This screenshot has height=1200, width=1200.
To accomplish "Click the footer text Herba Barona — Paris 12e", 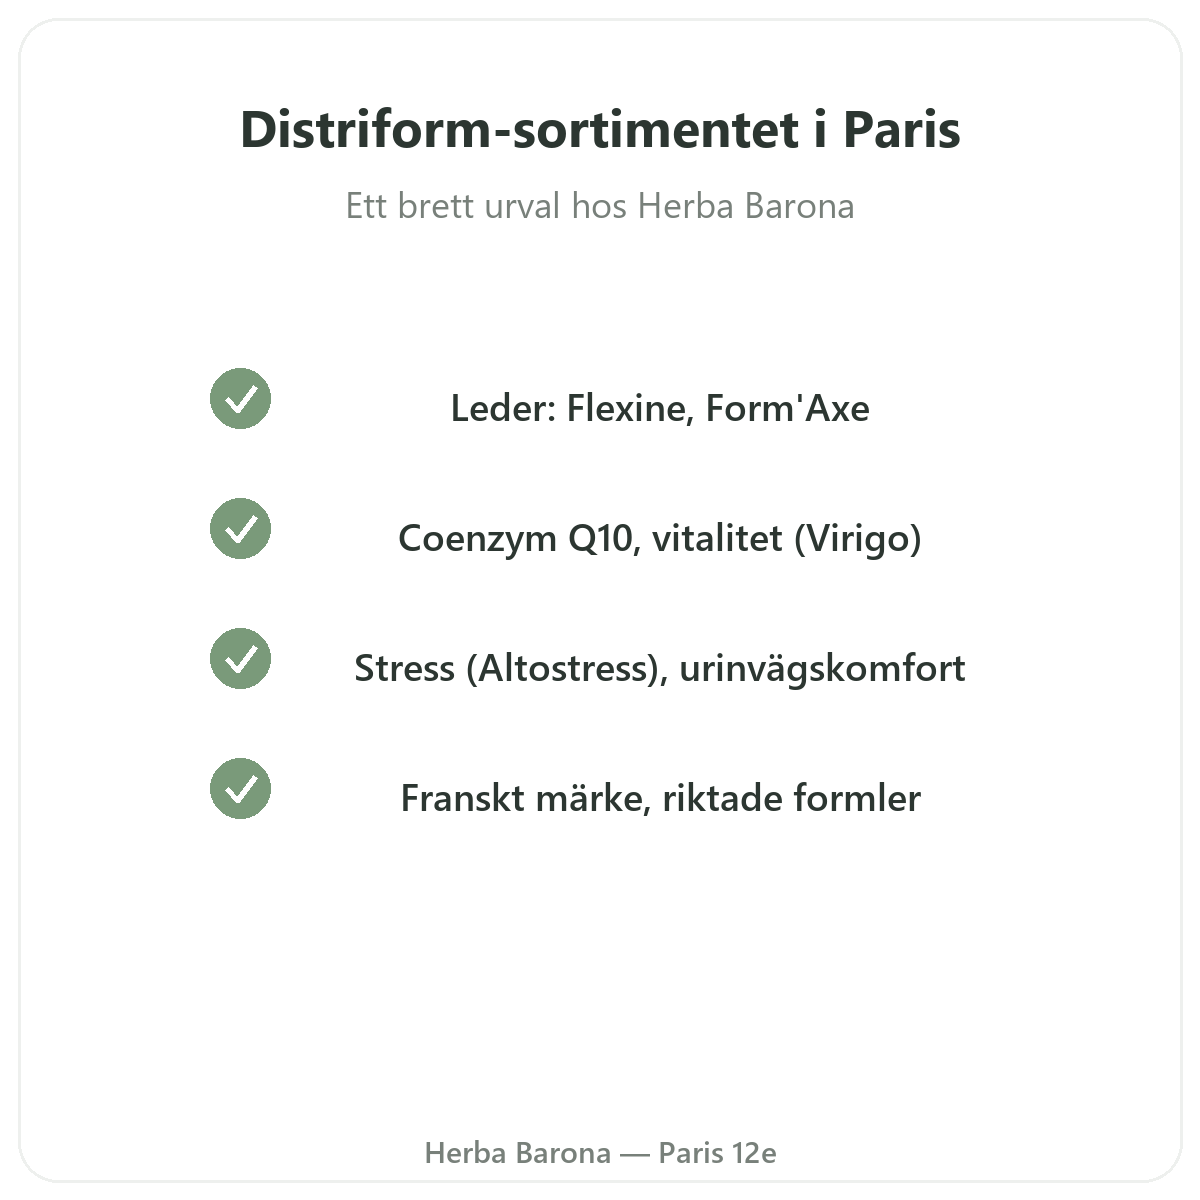I will point(600,1153).
